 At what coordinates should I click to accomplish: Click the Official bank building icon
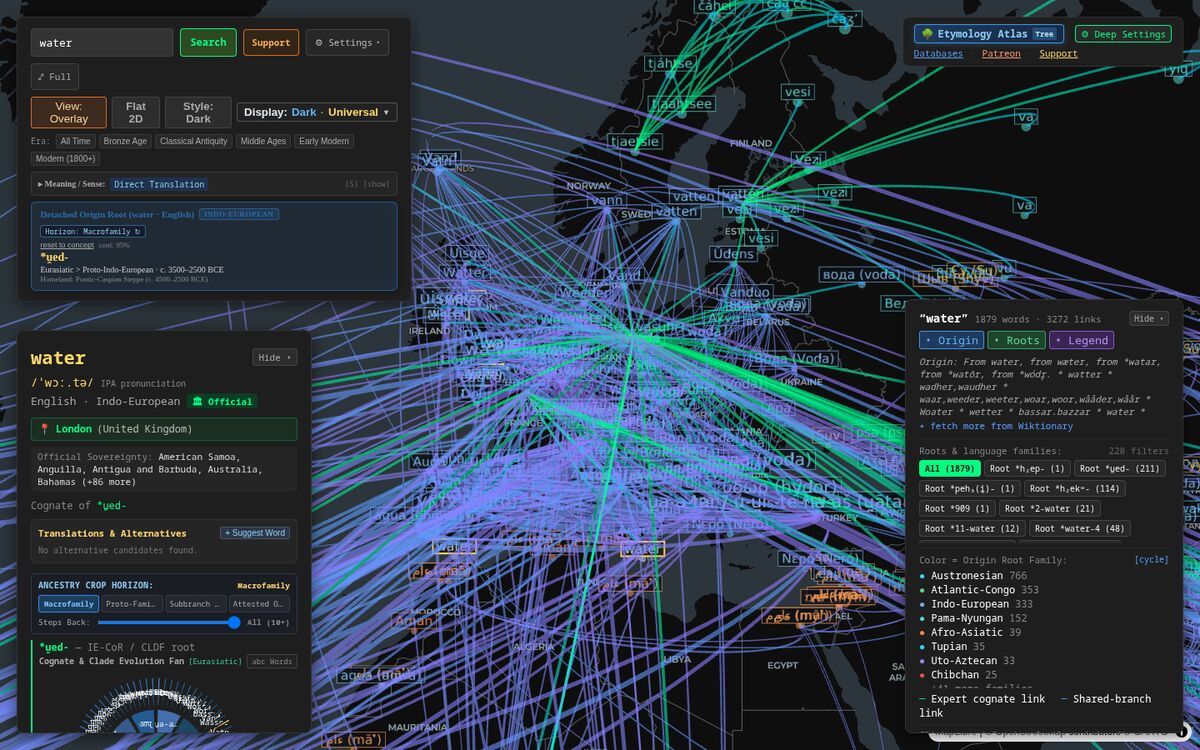click(x=198, y=402)
